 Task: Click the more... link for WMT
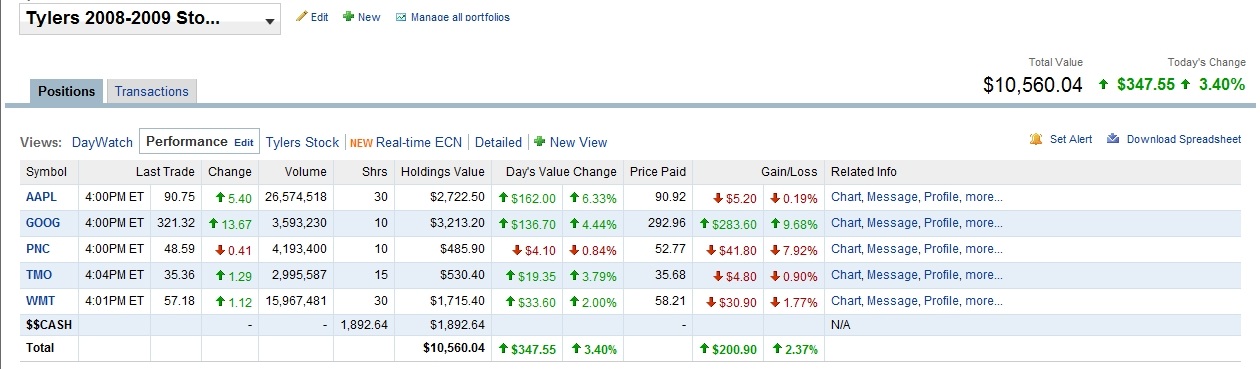pos(984,301)
